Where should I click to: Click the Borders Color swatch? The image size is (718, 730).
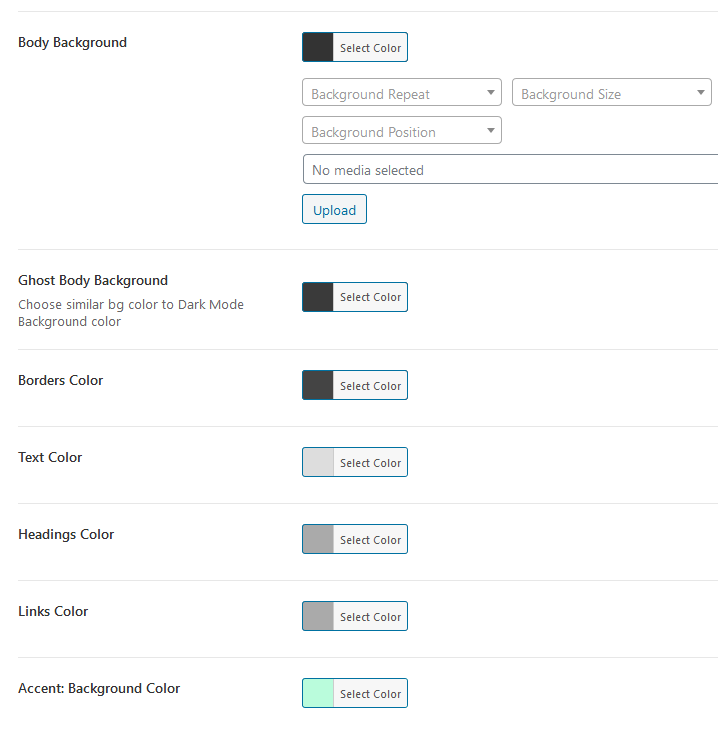click(x=318, y=386)
